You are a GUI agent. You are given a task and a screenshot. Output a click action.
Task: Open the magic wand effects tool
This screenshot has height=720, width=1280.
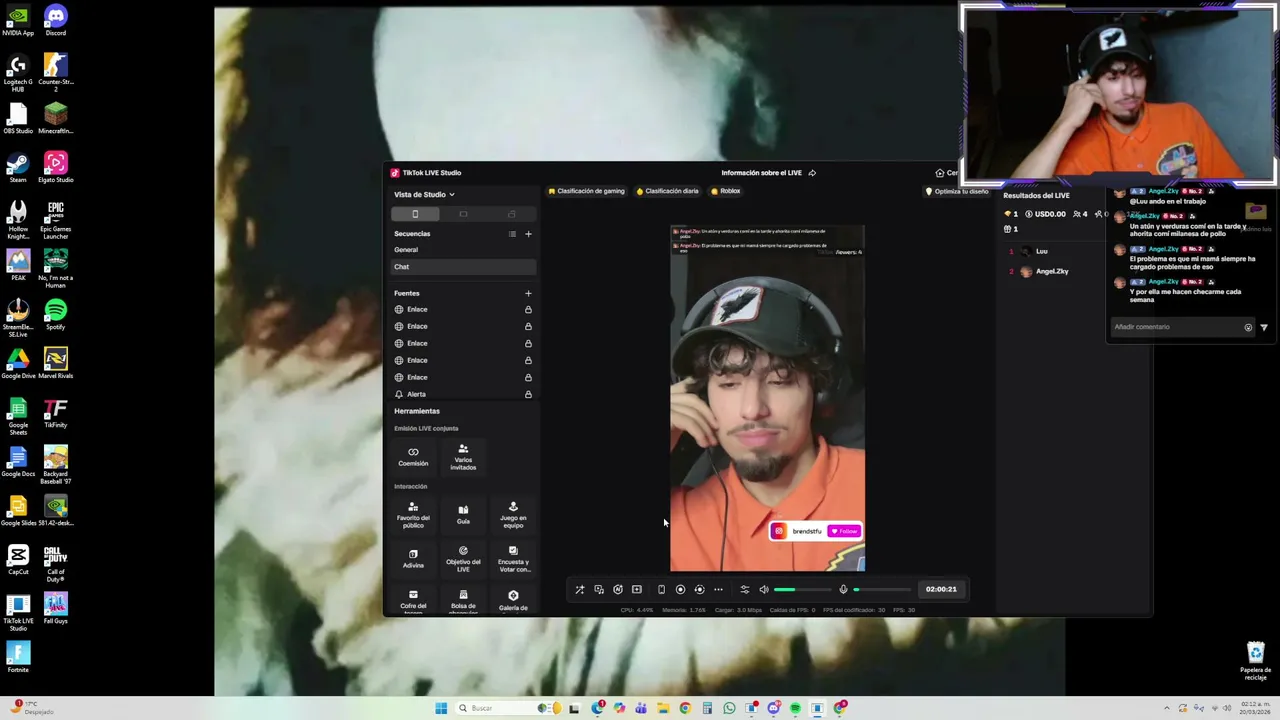(579, 589)
